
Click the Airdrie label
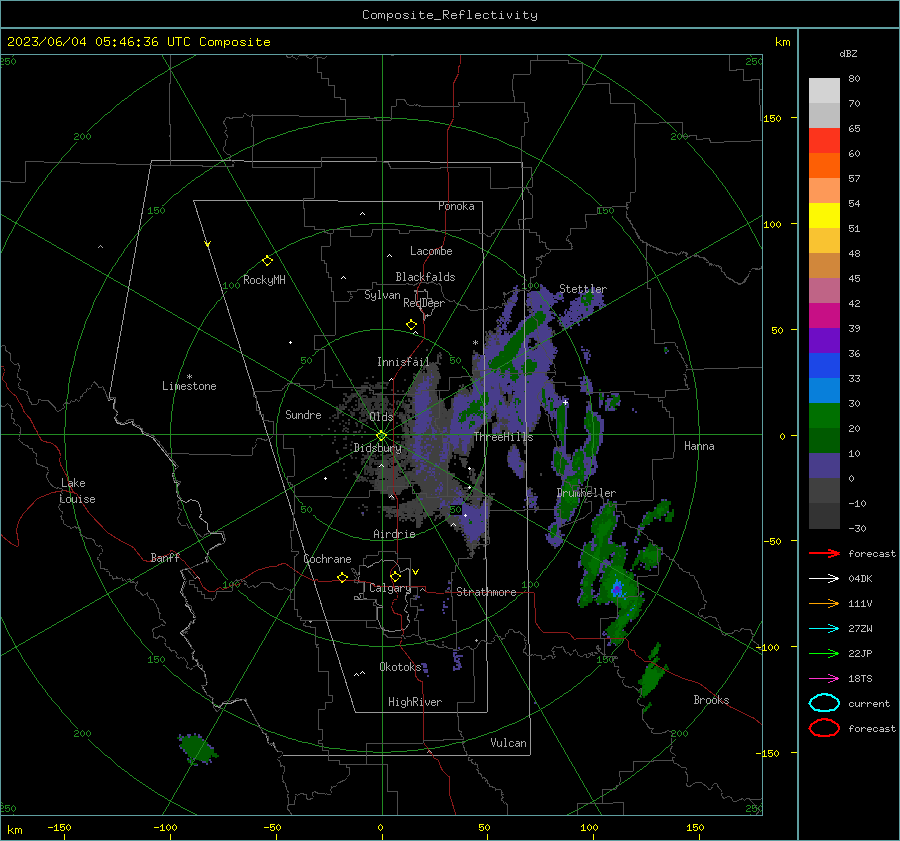394,534
